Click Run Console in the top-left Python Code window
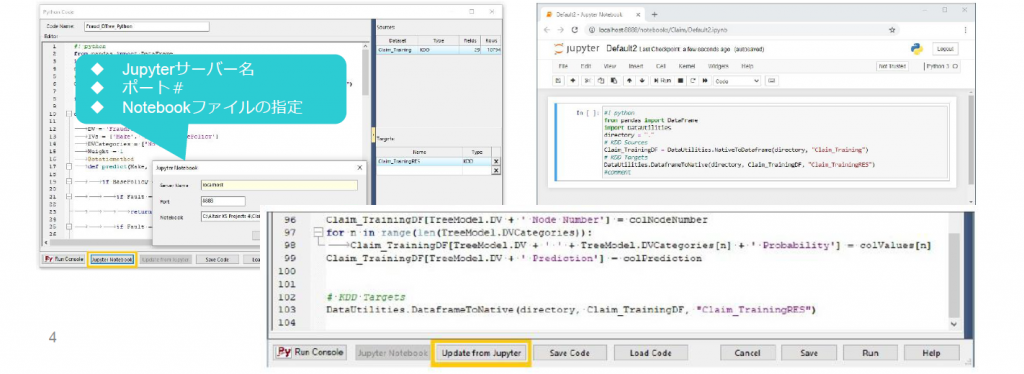The image size is (1024, 374). coord(63,259)
